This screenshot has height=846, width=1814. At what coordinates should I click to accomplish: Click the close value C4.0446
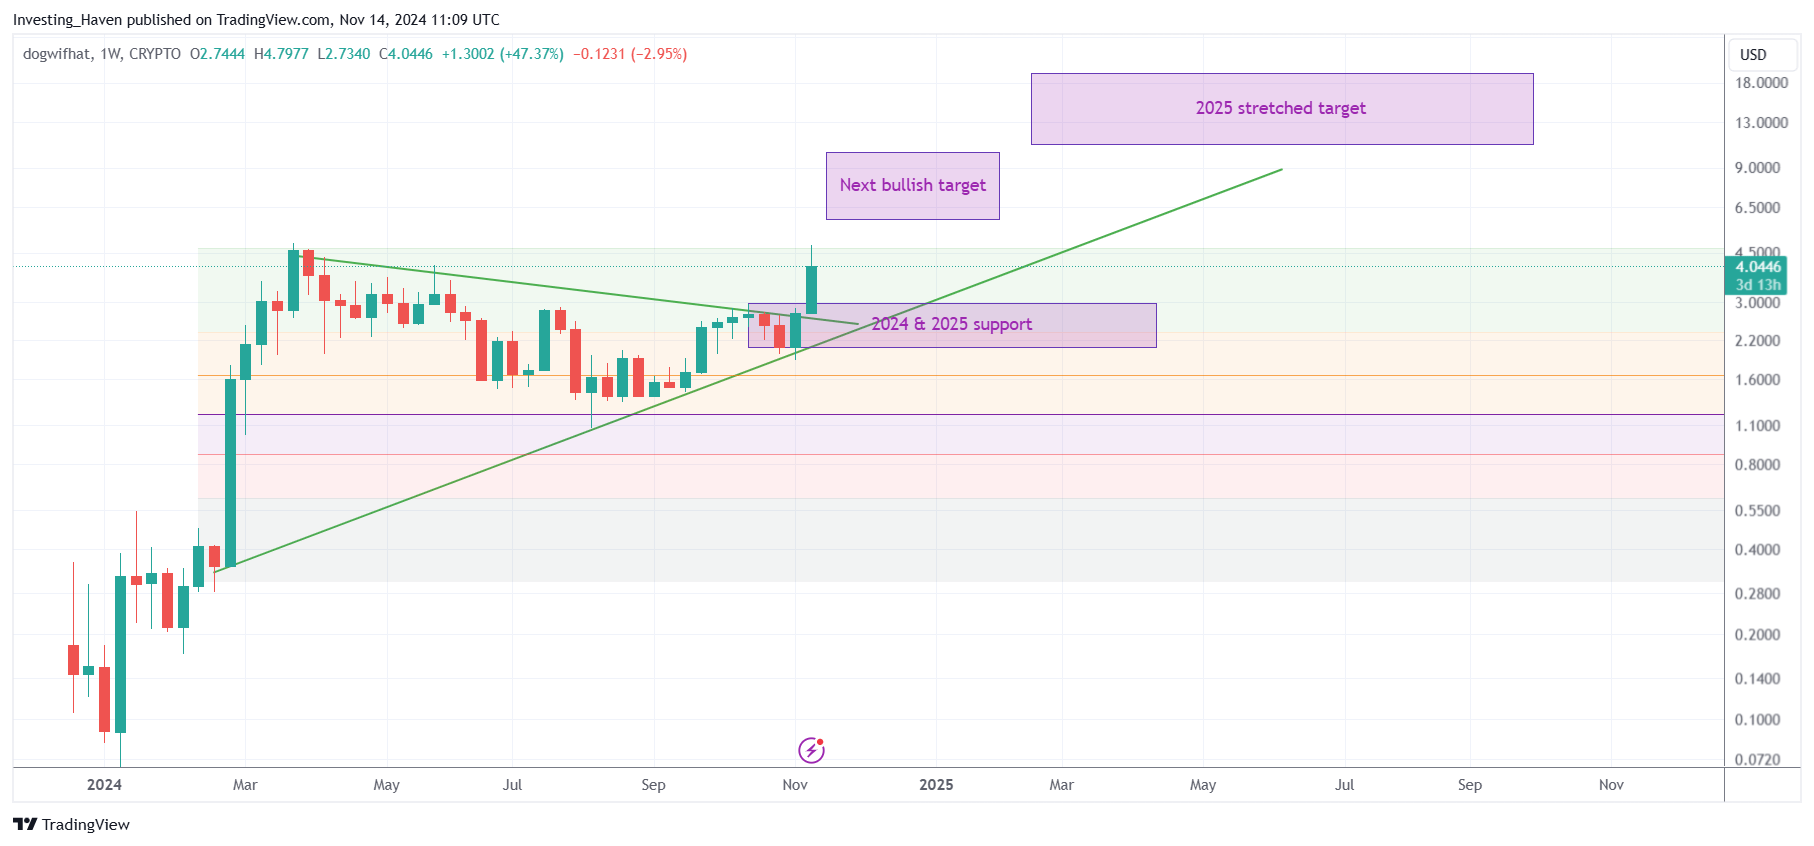(x=405, y=54)
